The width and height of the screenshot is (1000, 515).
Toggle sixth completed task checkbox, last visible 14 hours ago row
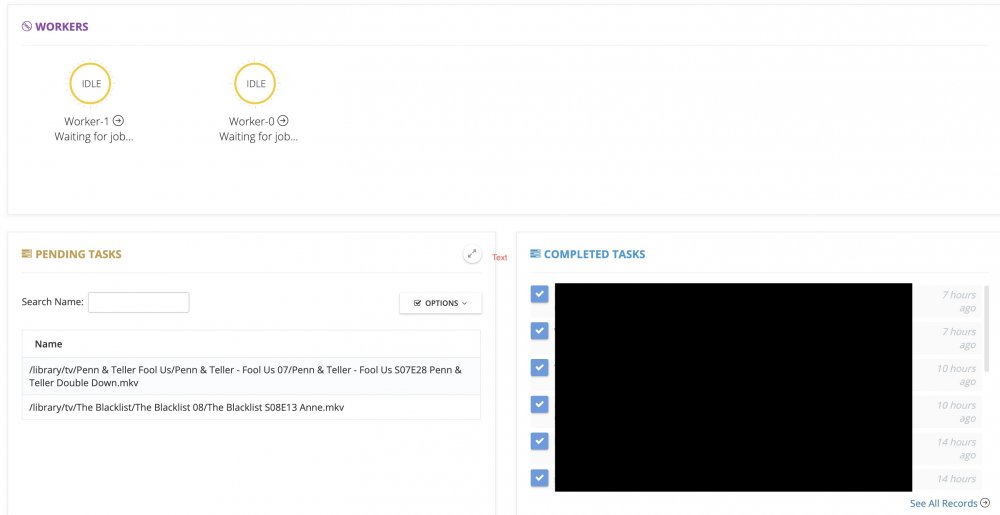tap(540, 478)
